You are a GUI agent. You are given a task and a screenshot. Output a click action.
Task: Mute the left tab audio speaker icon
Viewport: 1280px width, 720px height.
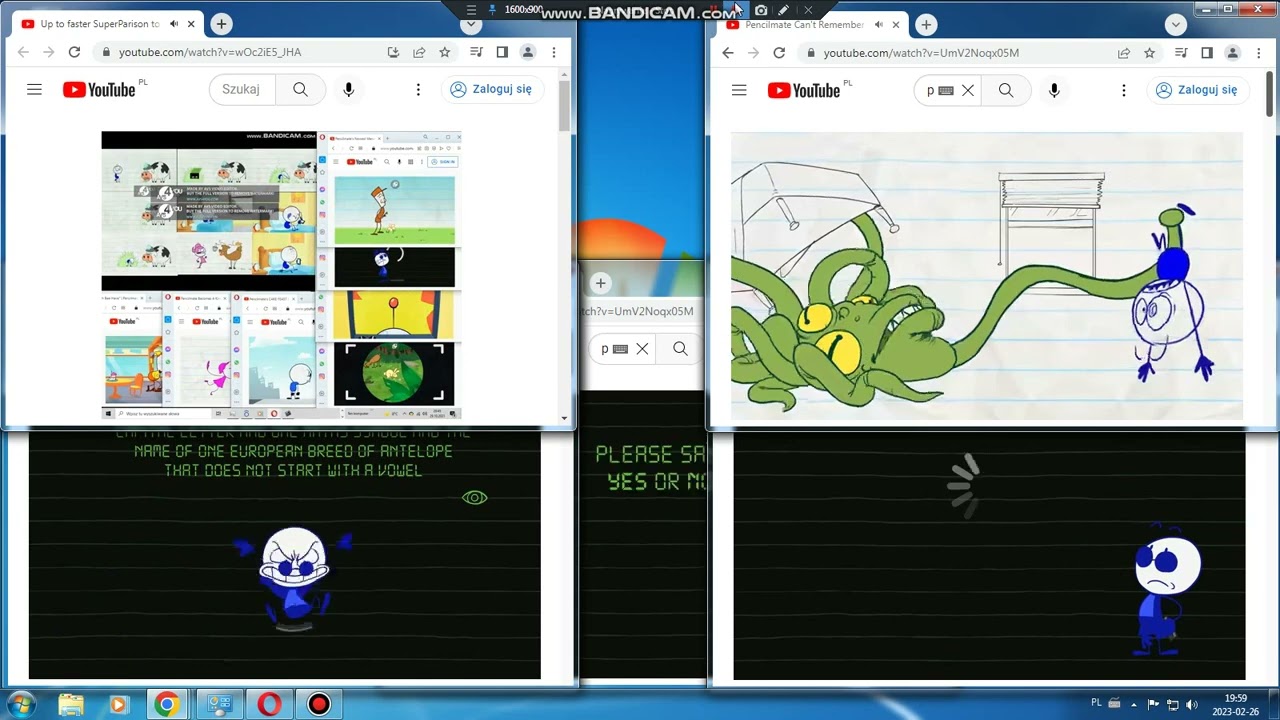[174, 24]
